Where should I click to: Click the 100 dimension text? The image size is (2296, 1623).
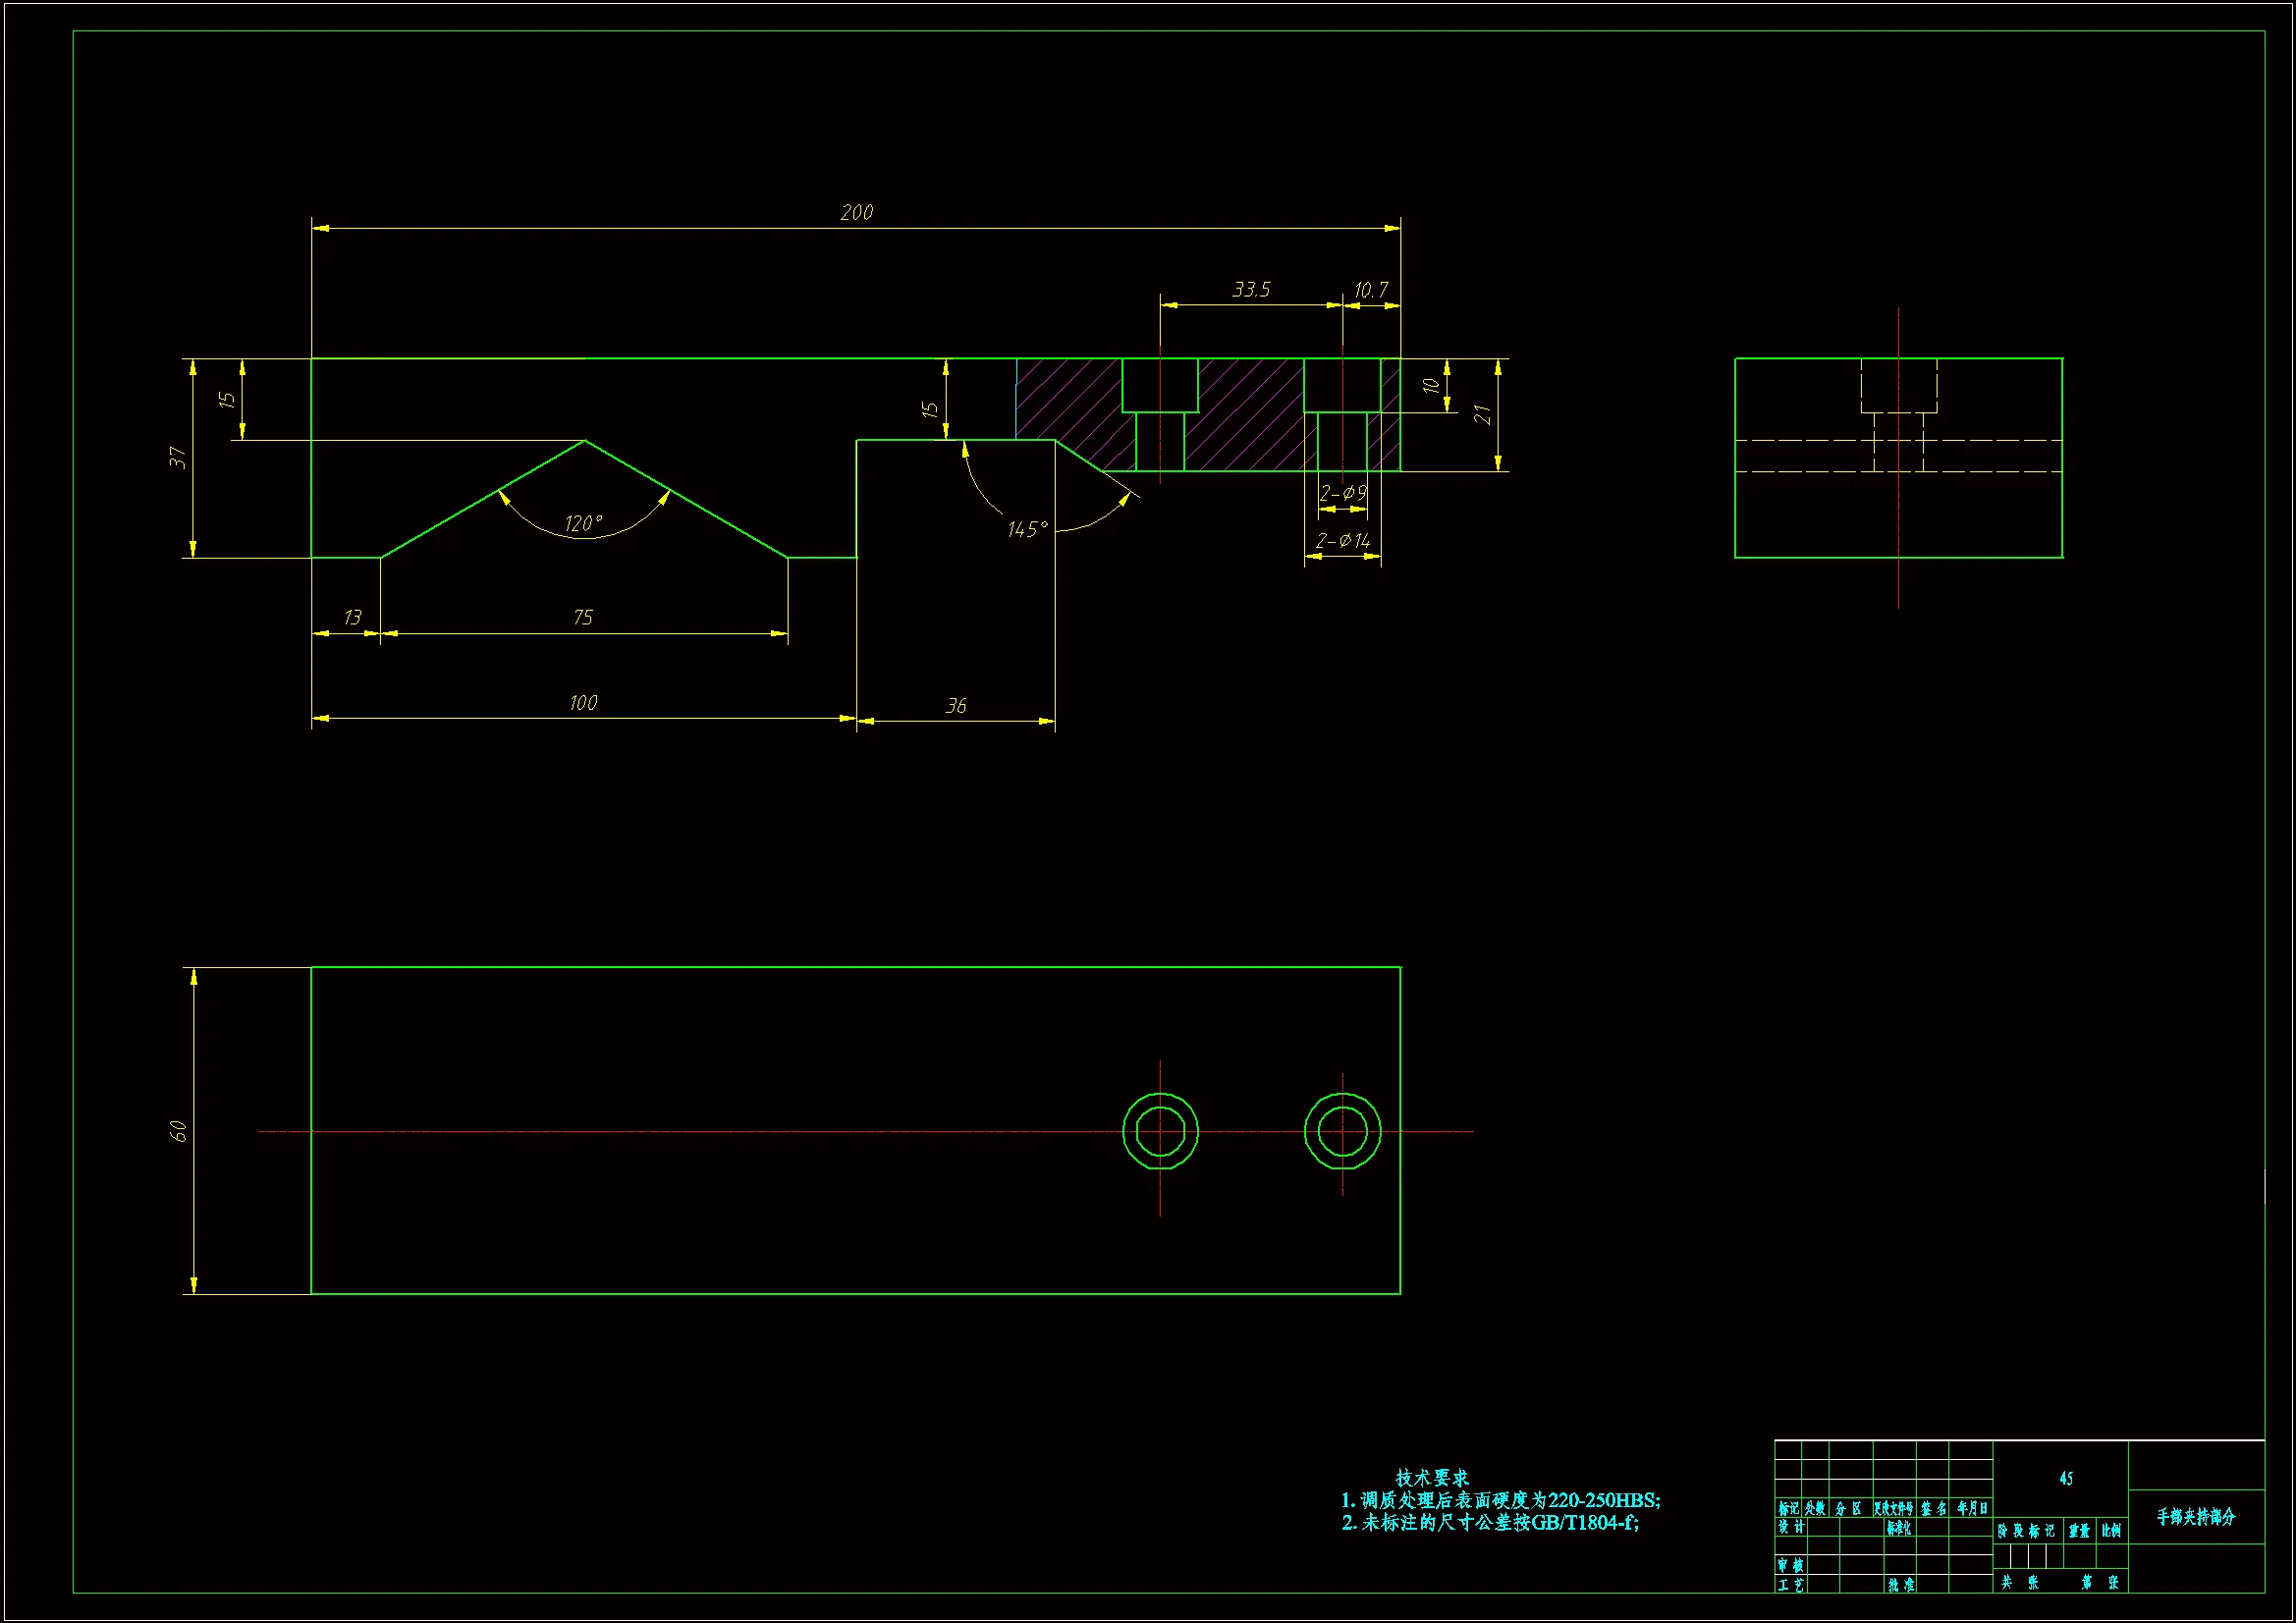583,703
